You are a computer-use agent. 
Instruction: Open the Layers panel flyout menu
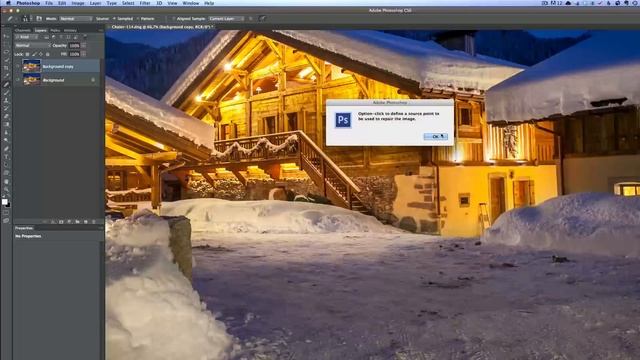coord(100,30)
